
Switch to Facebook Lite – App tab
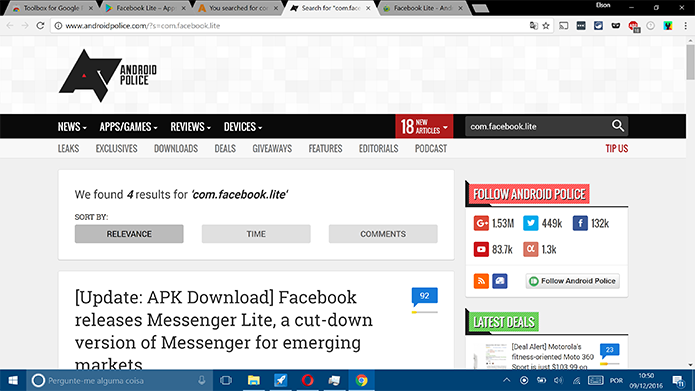[145, 8]
